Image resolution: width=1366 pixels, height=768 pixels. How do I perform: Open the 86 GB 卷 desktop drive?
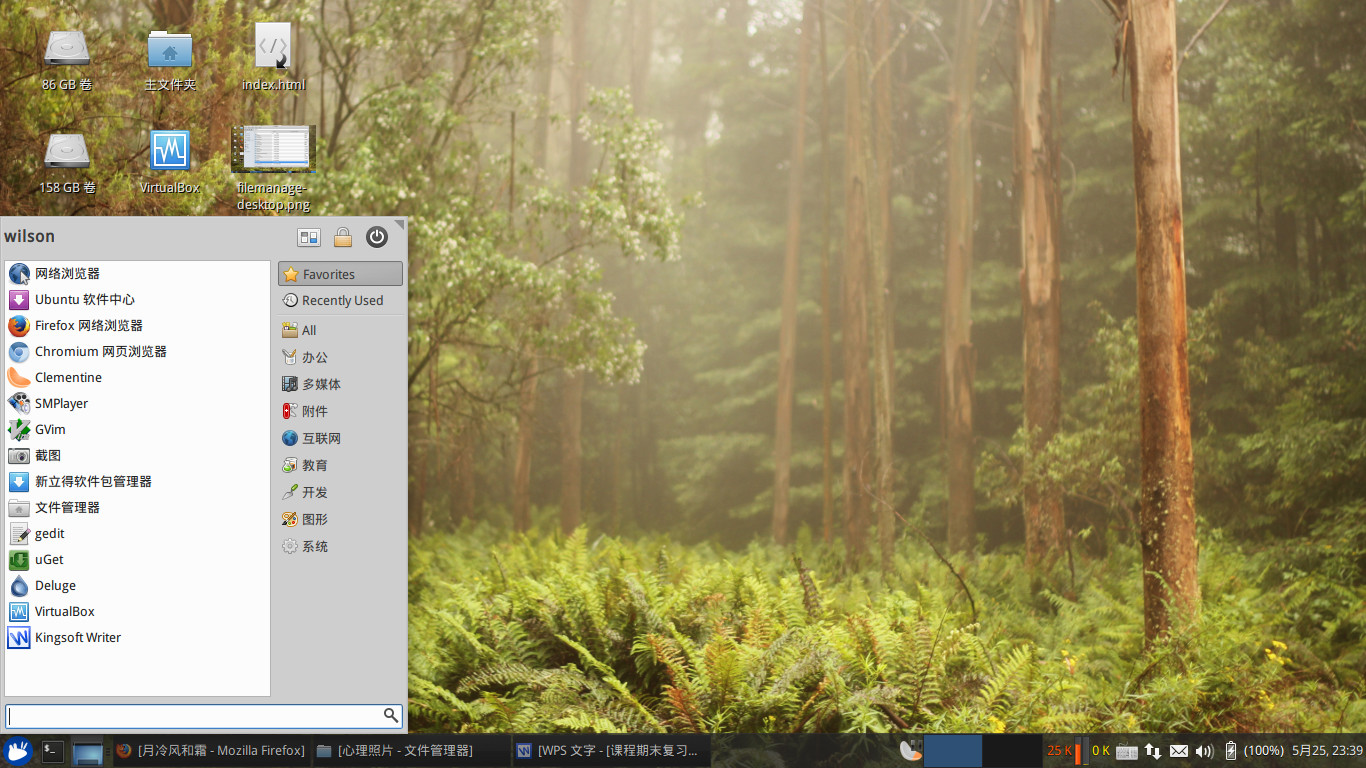[x=67, y=60]
